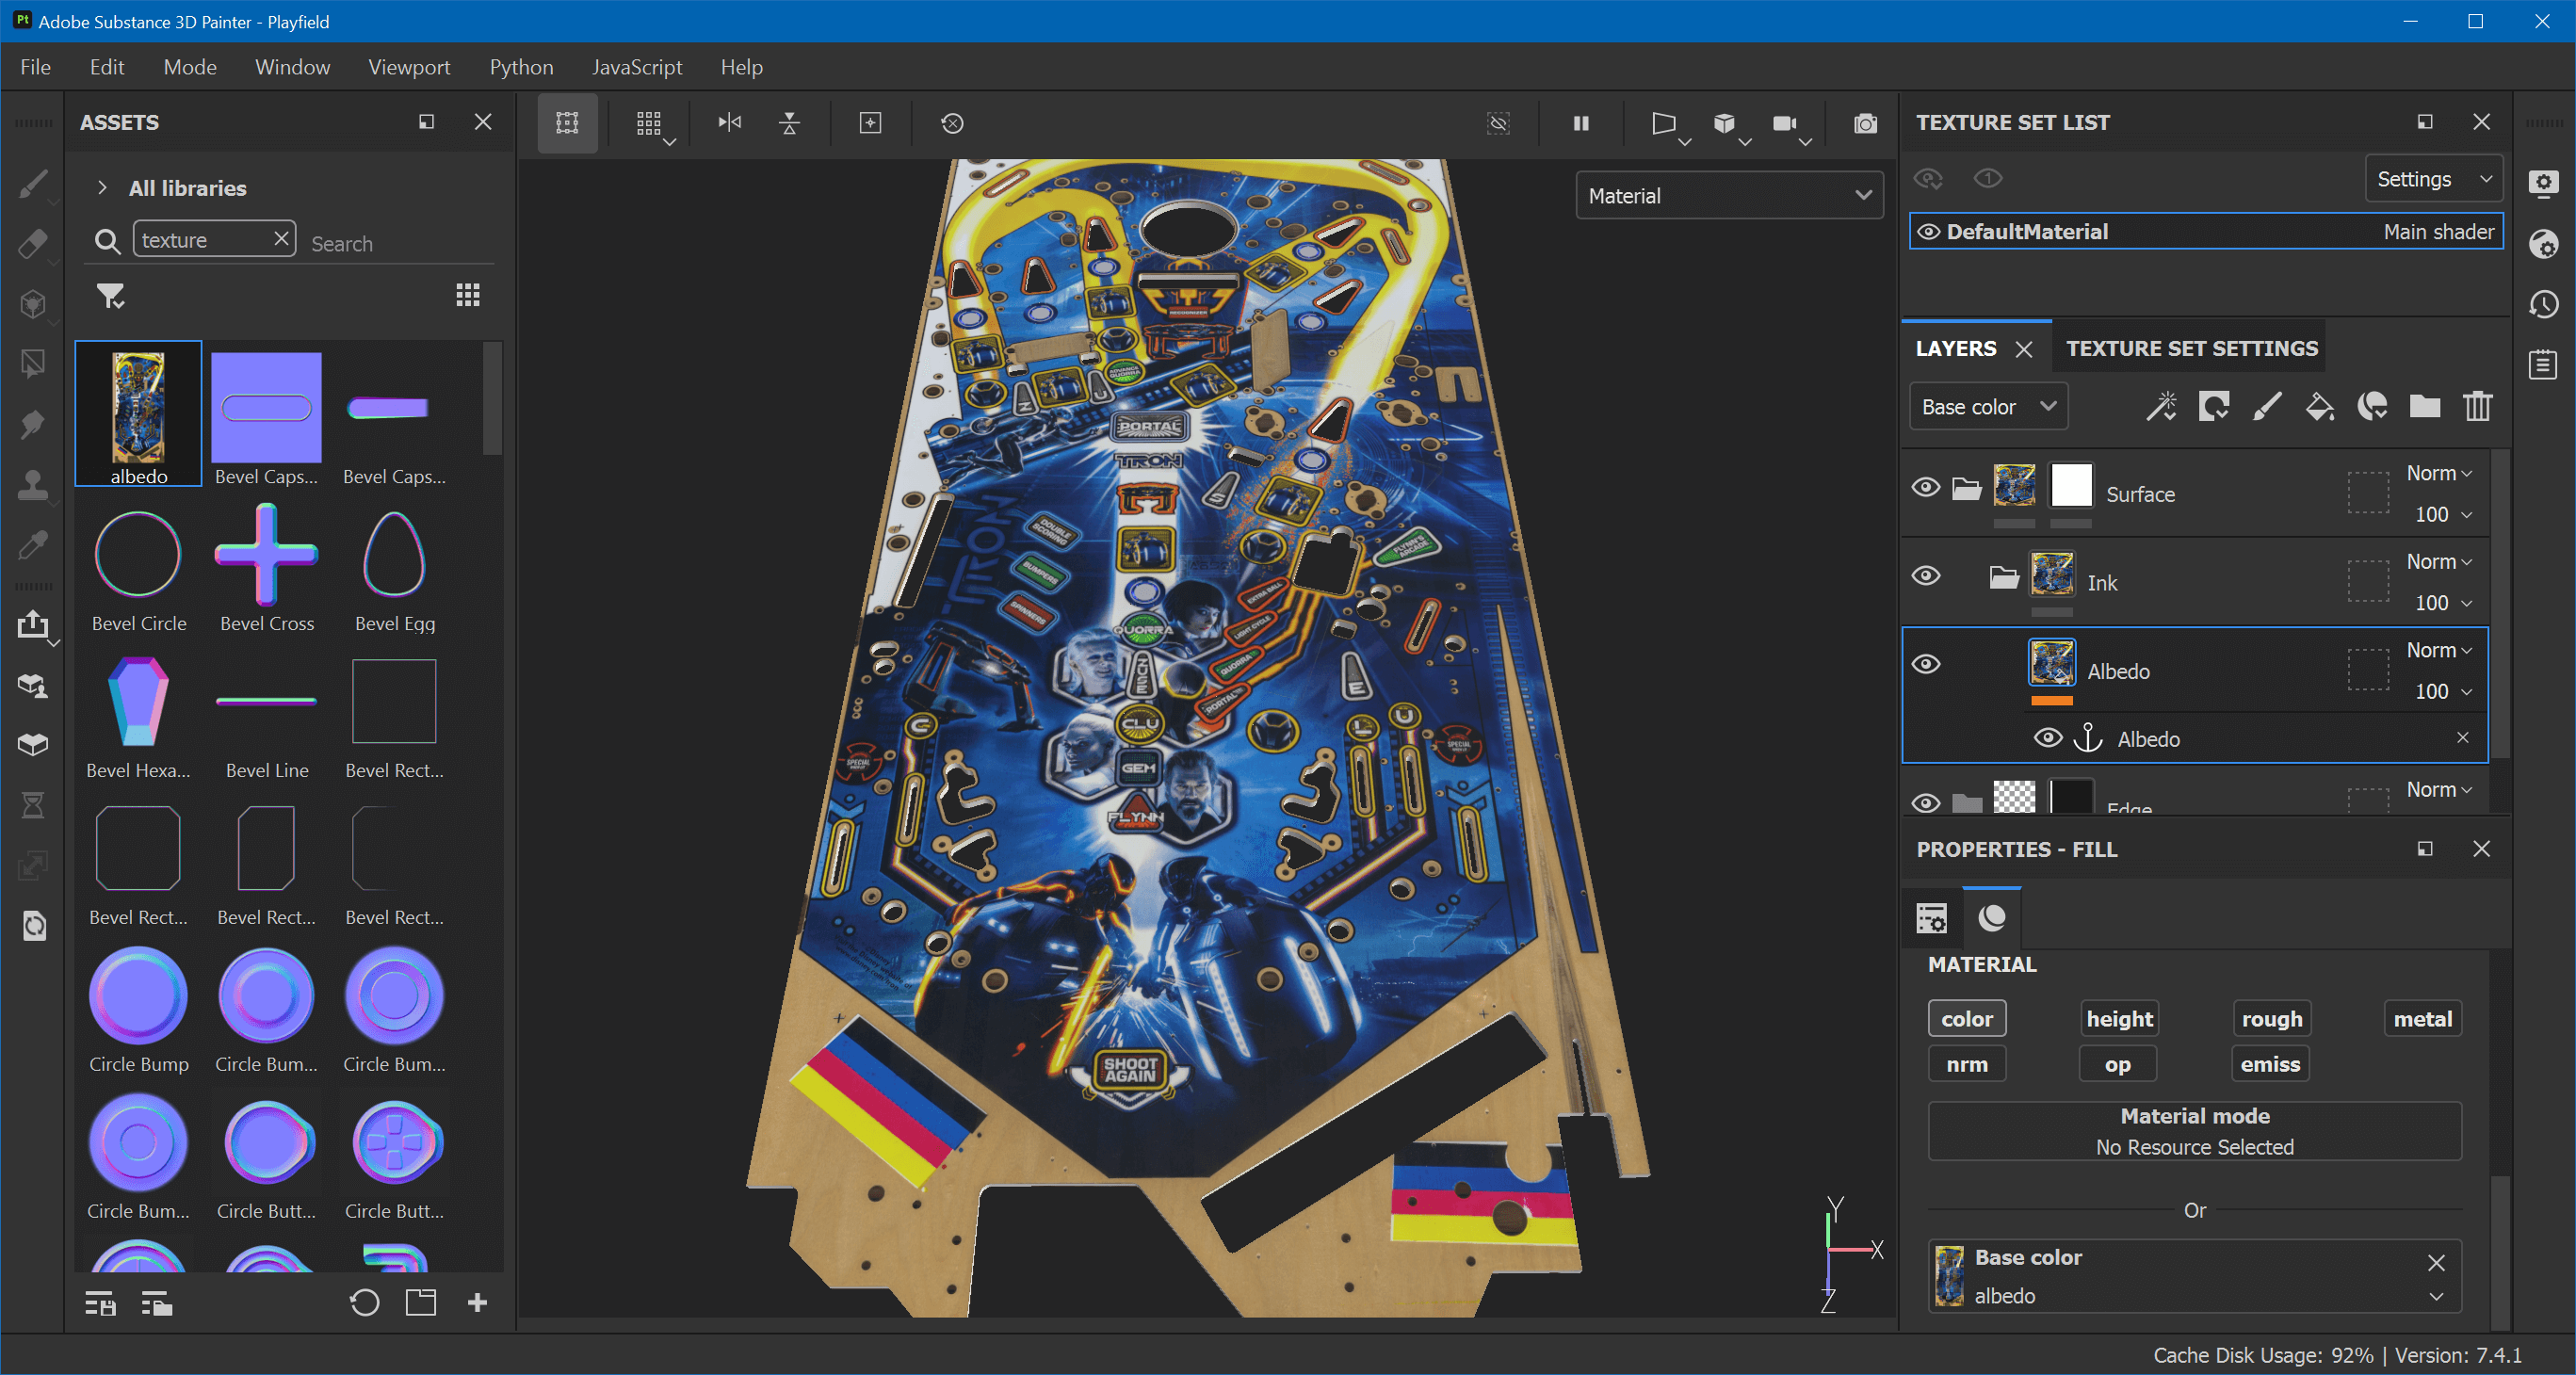The height and width of the screenshot is (1375, 2576).
Task: Toggle the height channel button
Action: coord(2119,1019)
